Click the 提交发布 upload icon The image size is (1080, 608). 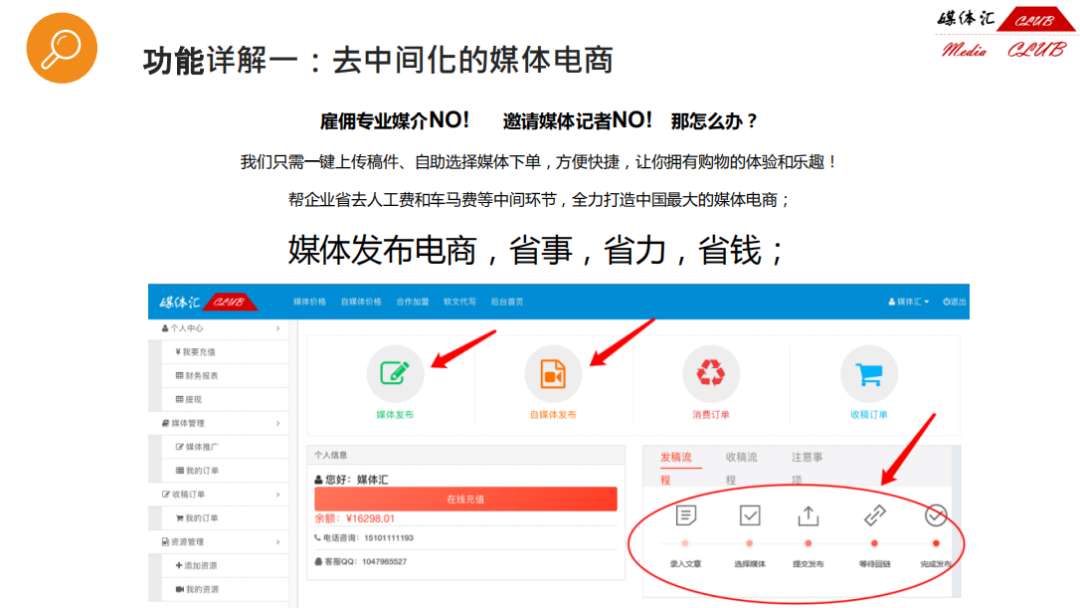(808, 516)
